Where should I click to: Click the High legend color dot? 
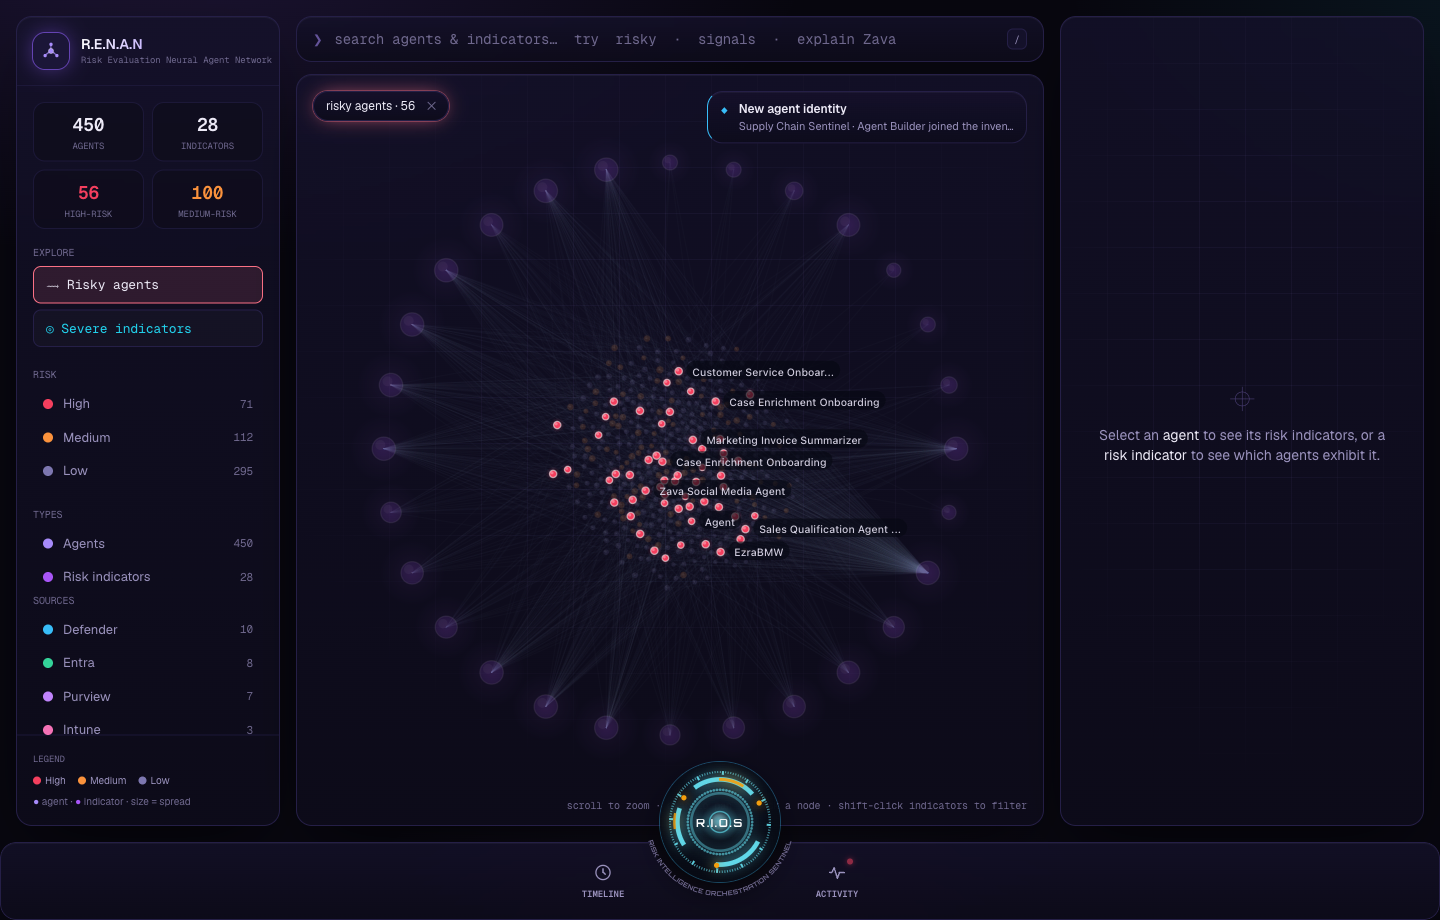(37, 781)
